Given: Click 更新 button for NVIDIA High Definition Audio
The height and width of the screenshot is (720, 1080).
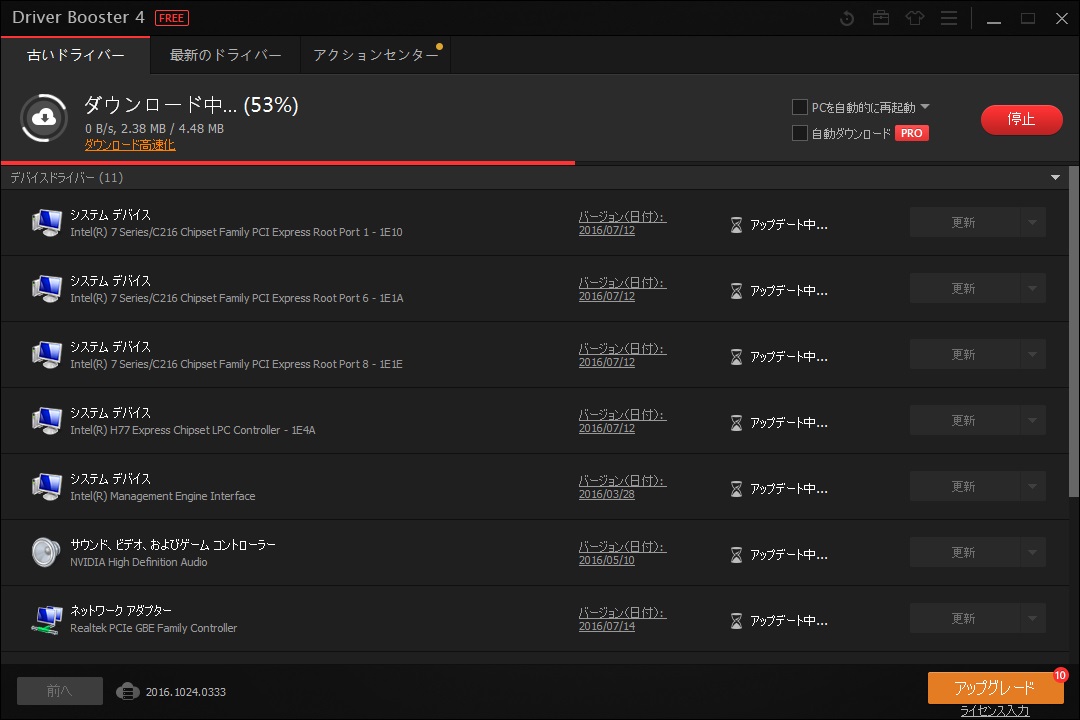Looking at the screenshot, I should coord(964,553).
